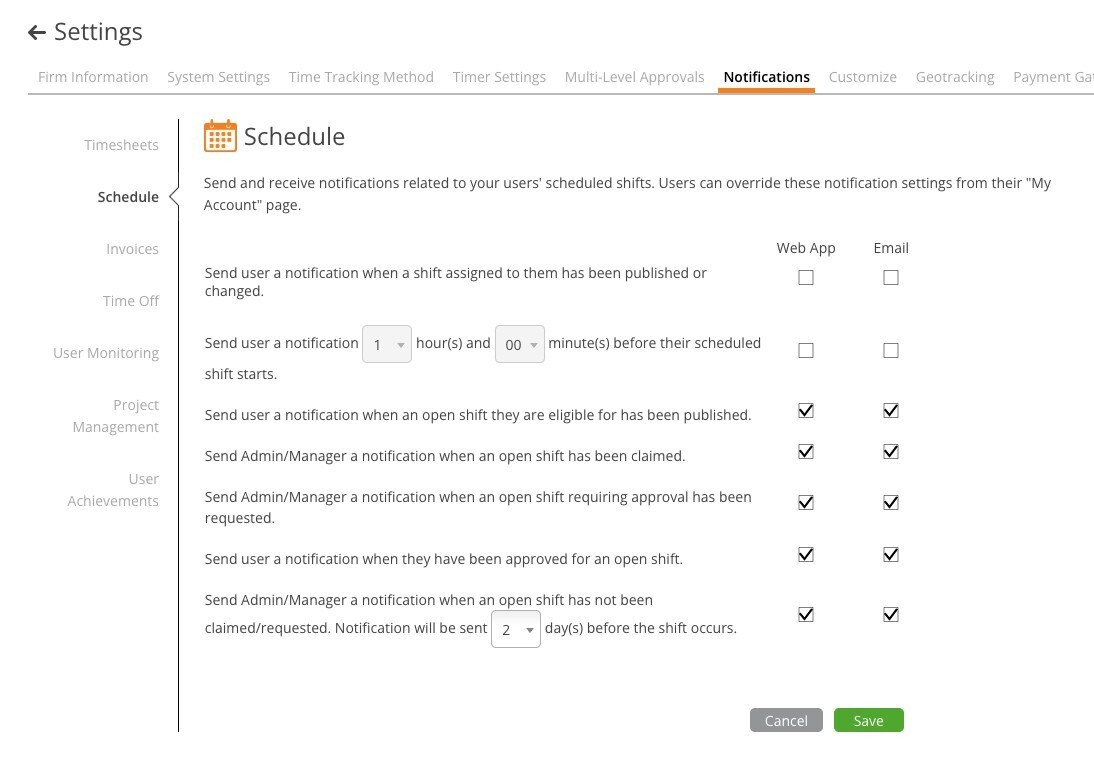The width and height of the screenshot is (1094, 761).
Task: Uncheck Email for eligible open shift published
Action: pos(891,411)
